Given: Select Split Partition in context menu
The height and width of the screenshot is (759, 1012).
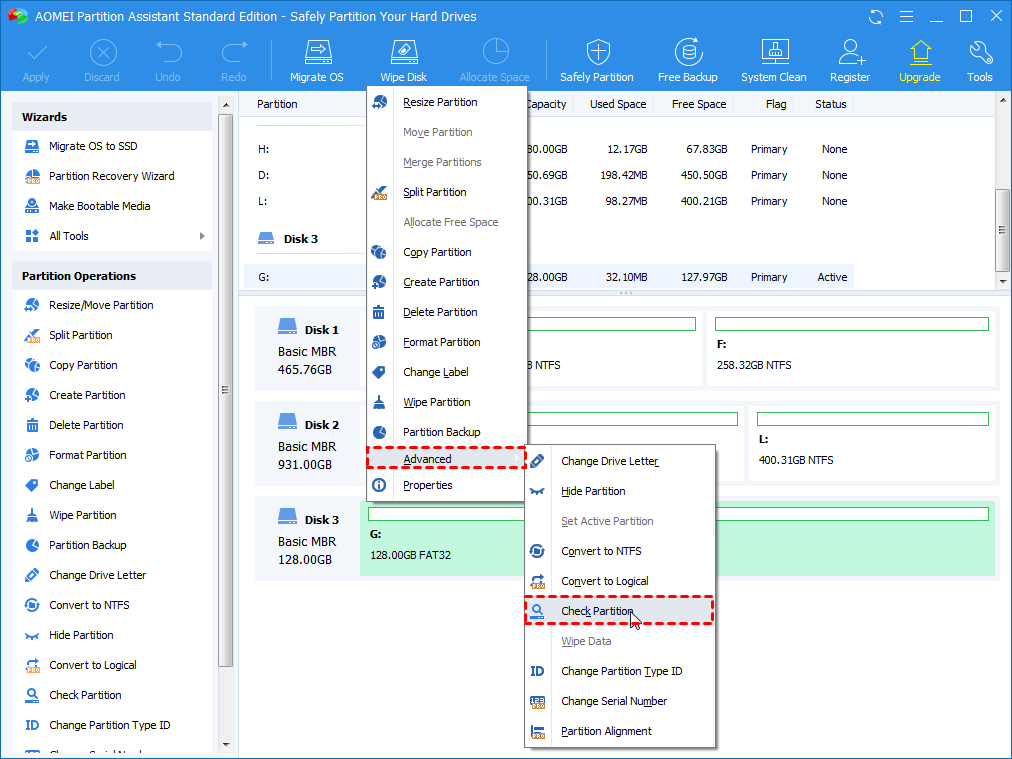Looking at the screenshot, I should (x=446, y=192).
